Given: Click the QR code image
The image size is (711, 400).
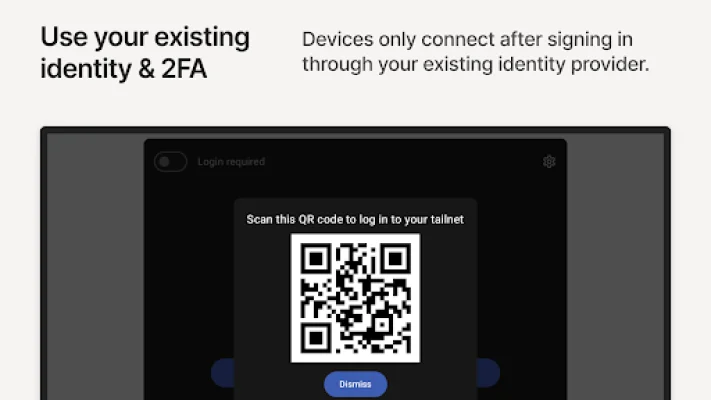Looking at the screenshot, I should (x=356, y=298).
